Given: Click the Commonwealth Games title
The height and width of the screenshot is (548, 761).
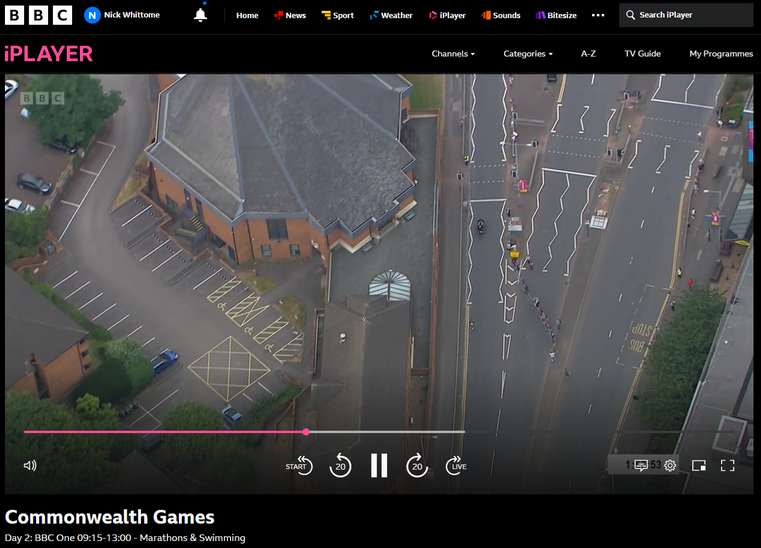Looking at the screenshot, I should tap(110, 517).
